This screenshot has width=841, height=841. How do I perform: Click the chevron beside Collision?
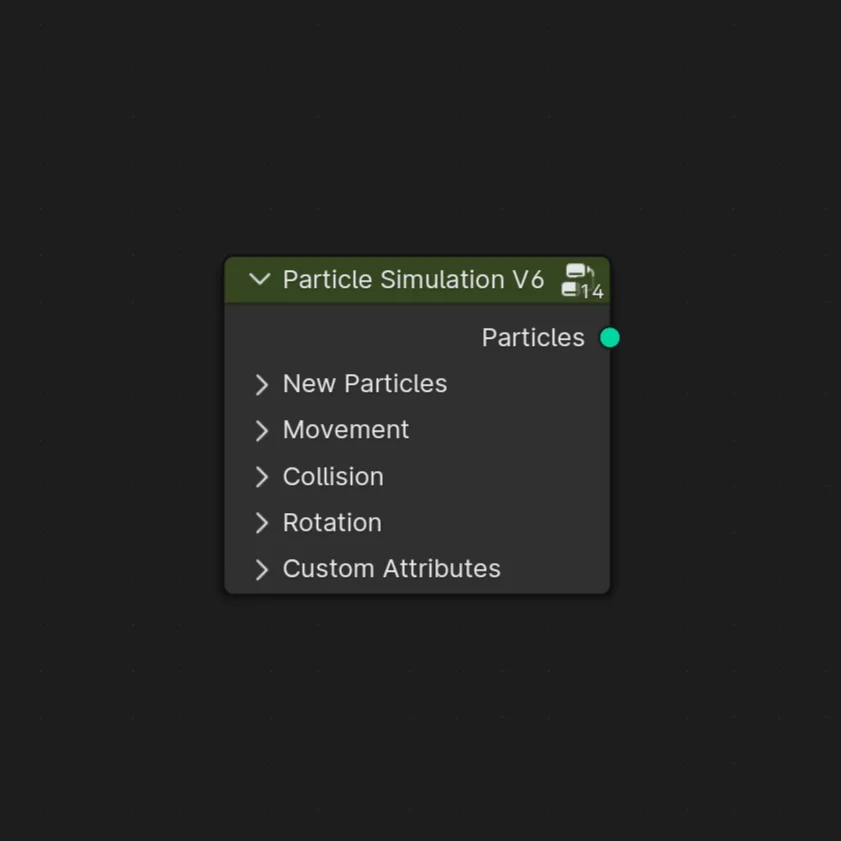[261, 477]
